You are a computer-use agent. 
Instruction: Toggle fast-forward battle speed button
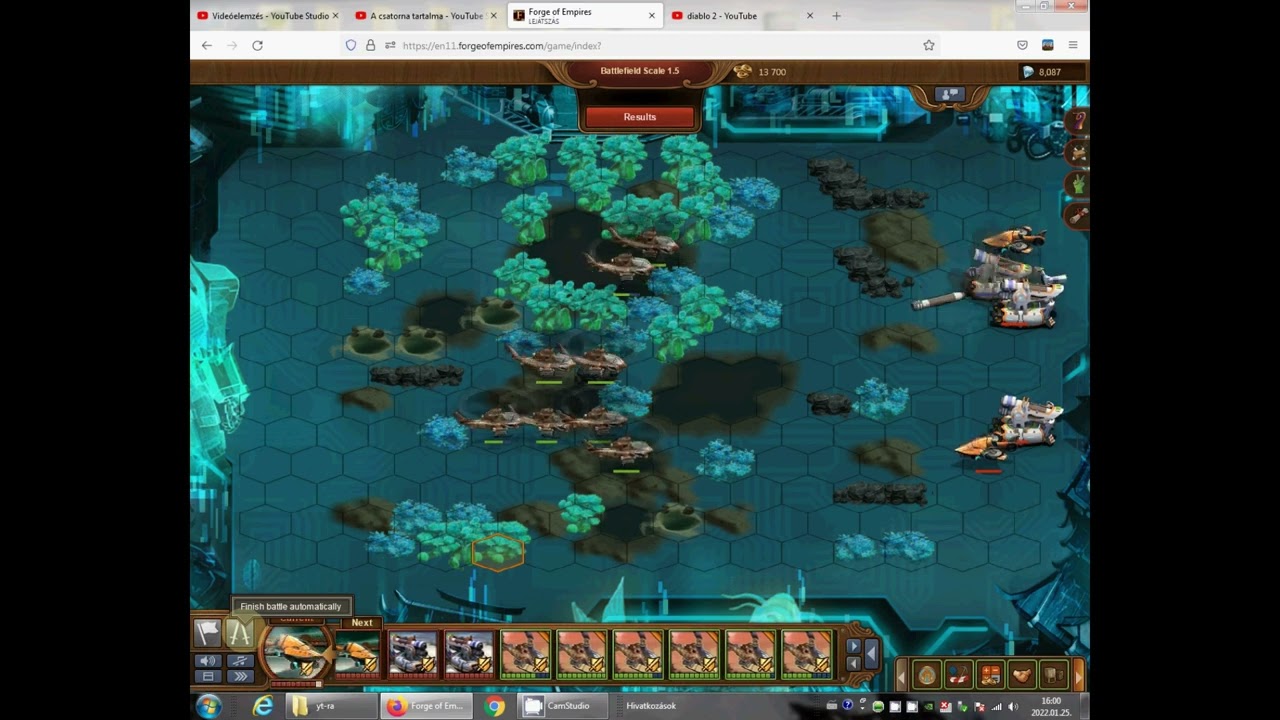point(240,676)
